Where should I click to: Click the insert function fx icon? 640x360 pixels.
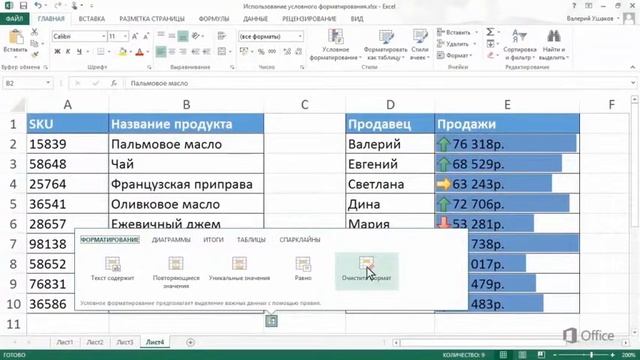click(114, 83)
